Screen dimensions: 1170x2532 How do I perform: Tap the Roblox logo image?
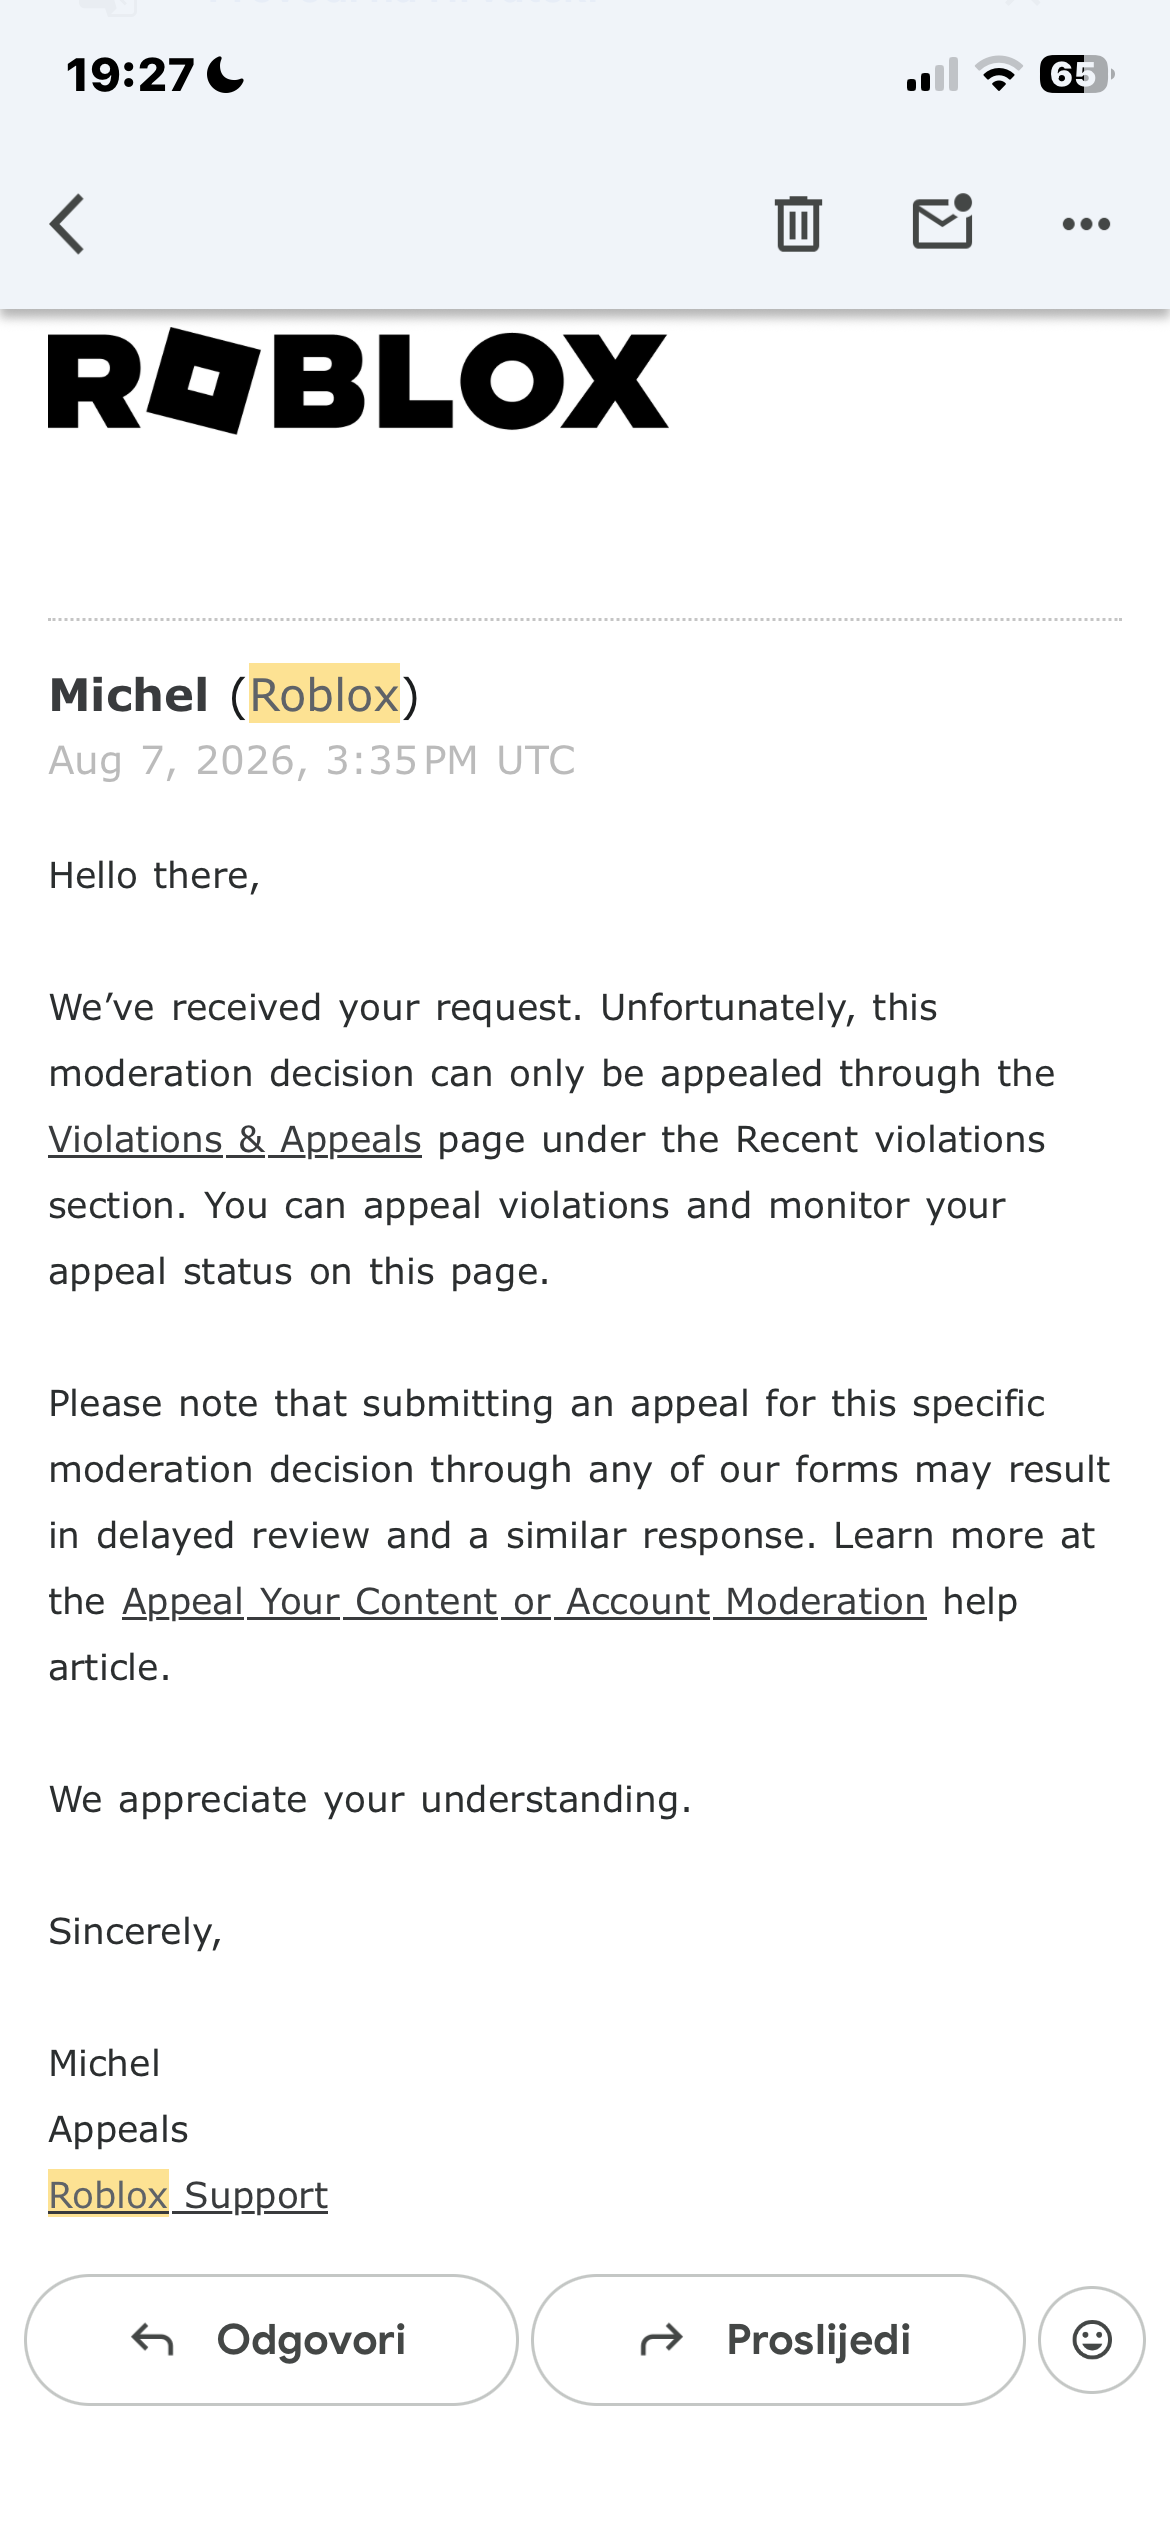(358, 381)
